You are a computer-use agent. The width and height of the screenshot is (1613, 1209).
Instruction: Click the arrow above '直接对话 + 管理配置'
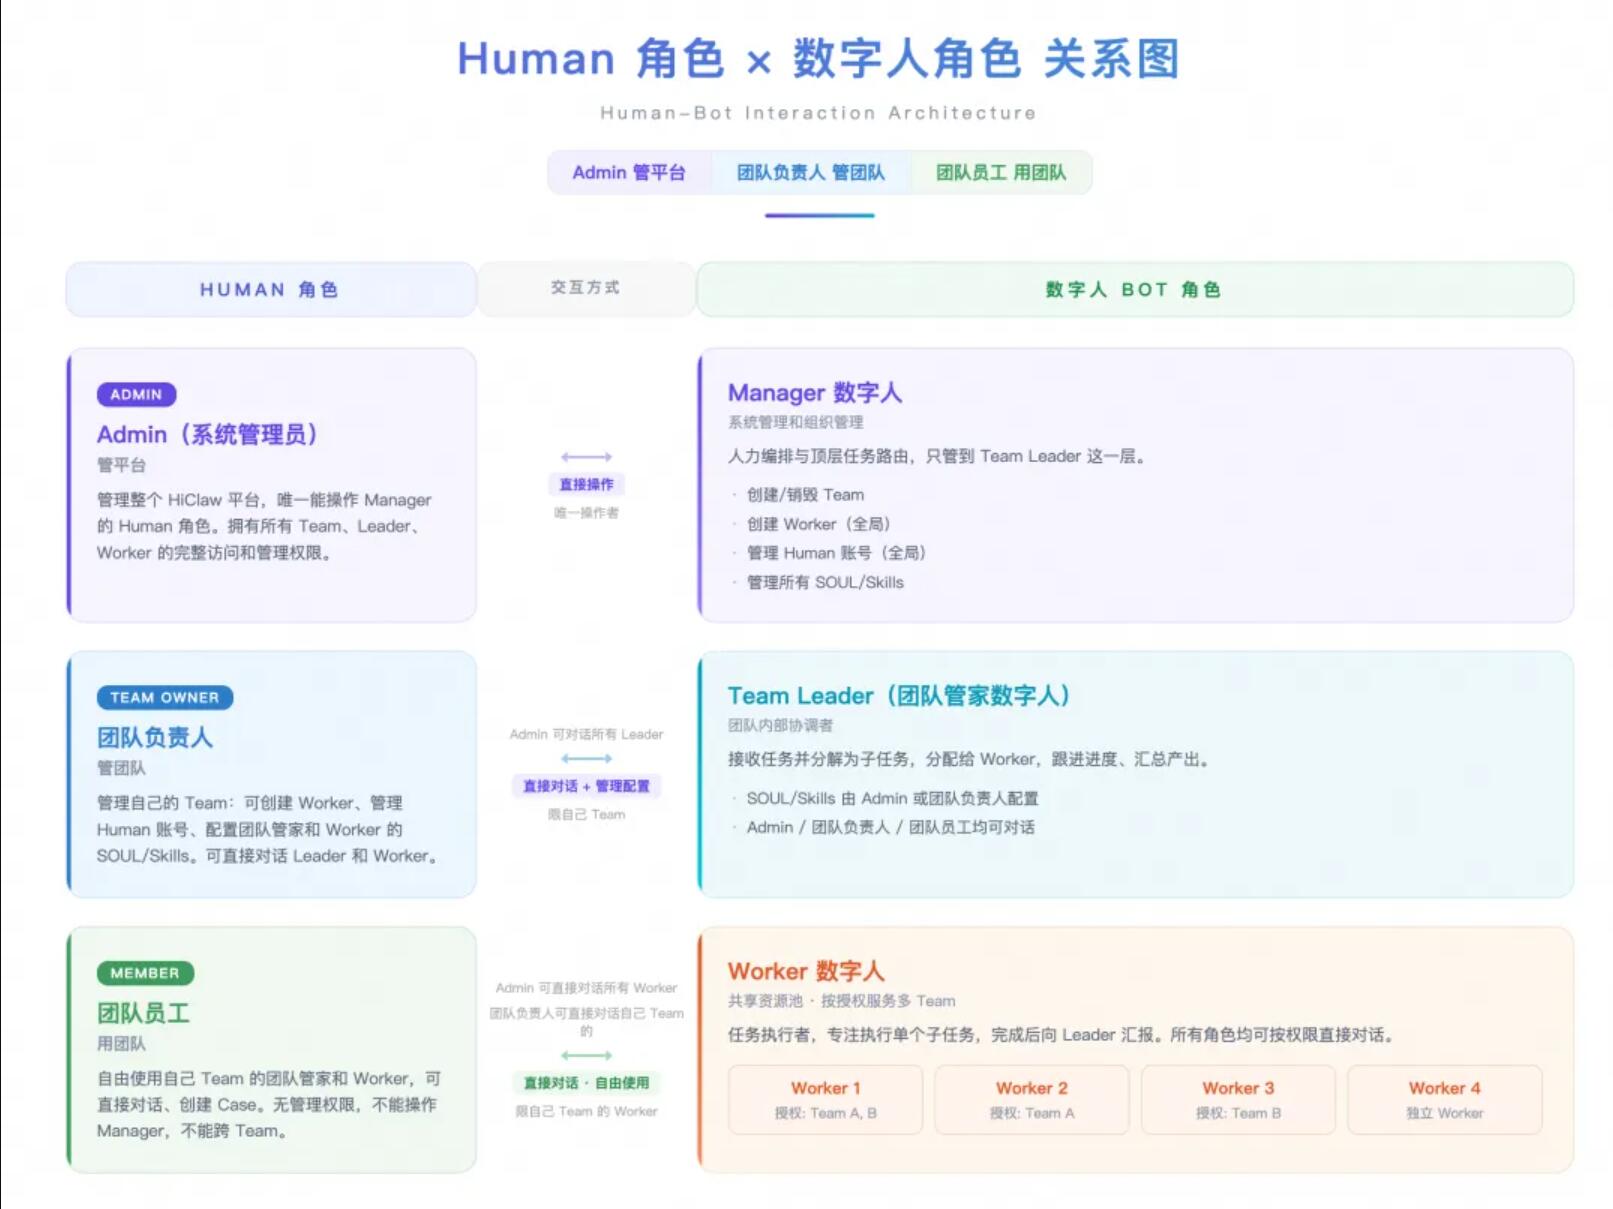(587, 759)
